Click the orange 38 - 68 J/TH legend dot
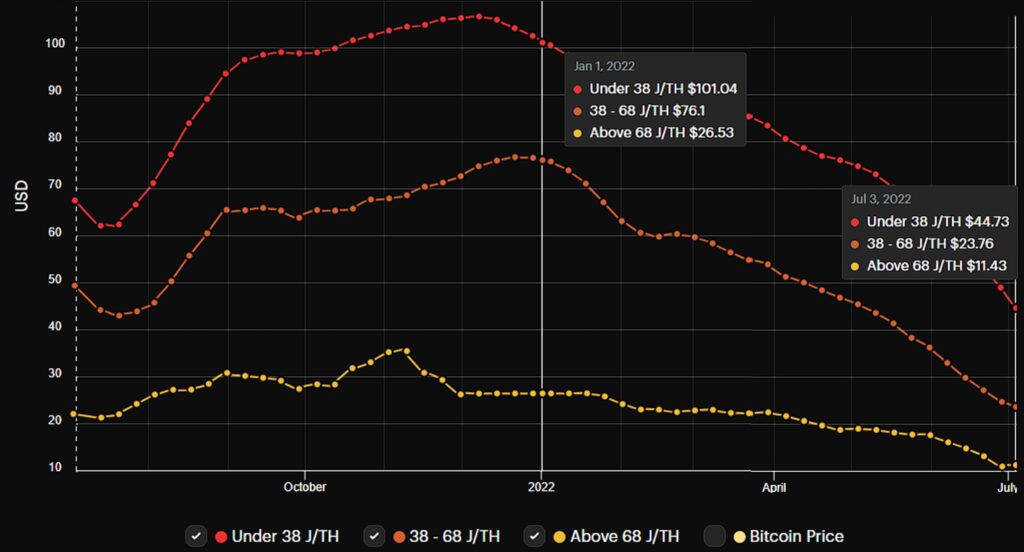 pyautogui.click(x=399, y=536)
